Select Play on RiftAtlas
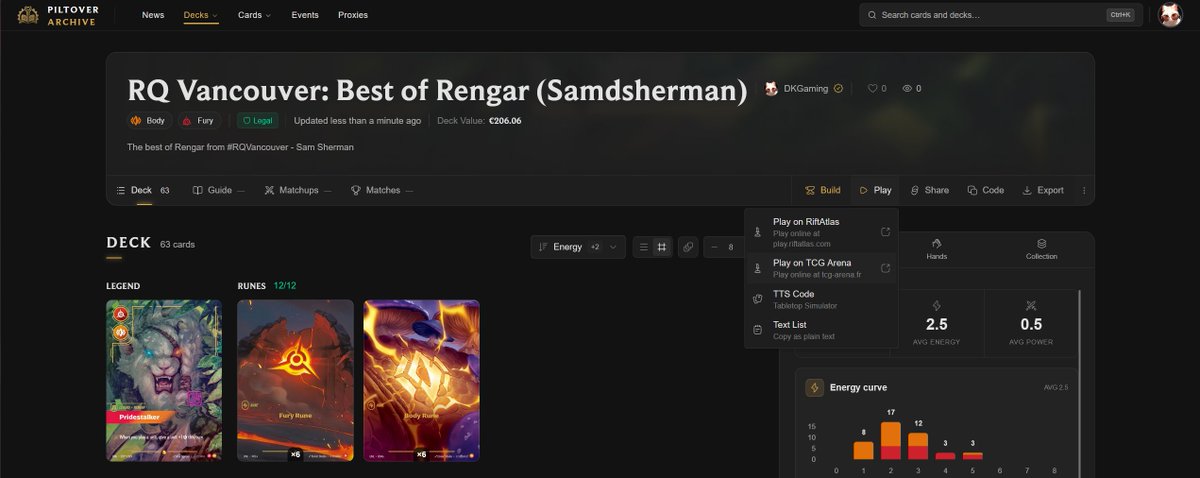This screenshot has height=478, width=1200. [821, 232]
